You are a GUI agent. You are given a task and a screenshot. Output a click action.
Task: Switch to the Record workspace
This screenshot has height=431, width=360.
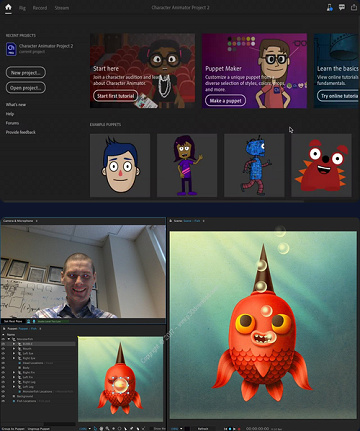40,8
